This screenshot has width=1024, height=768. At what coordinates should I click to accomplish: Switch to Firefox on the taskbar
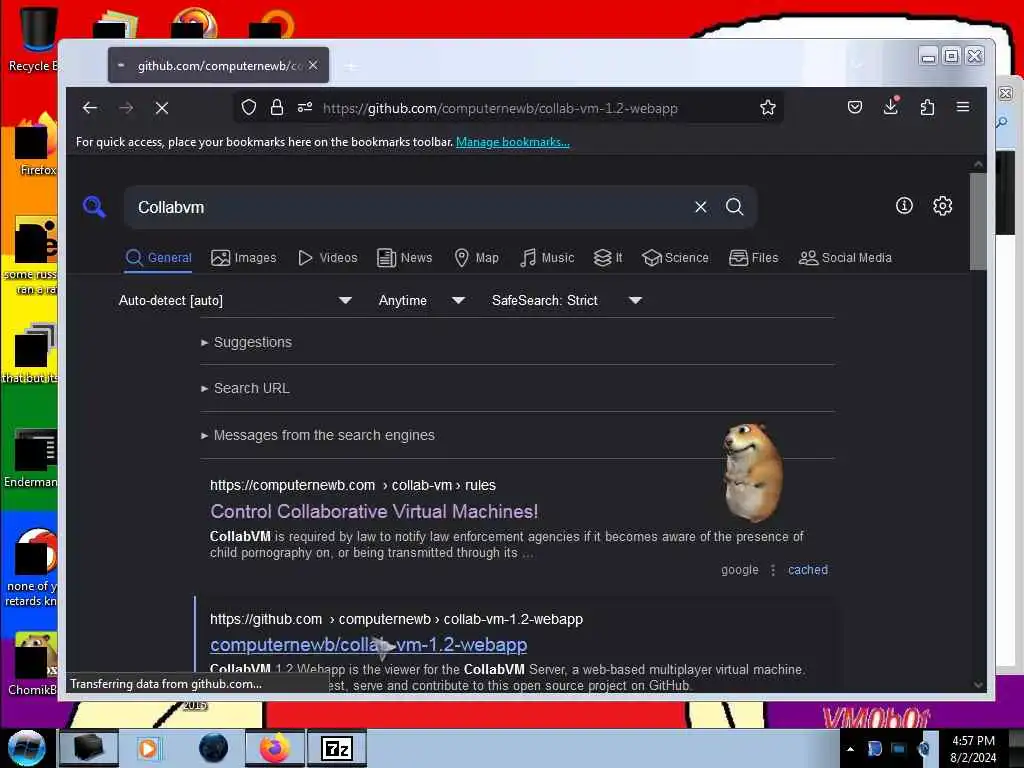[x=275, y=748]
